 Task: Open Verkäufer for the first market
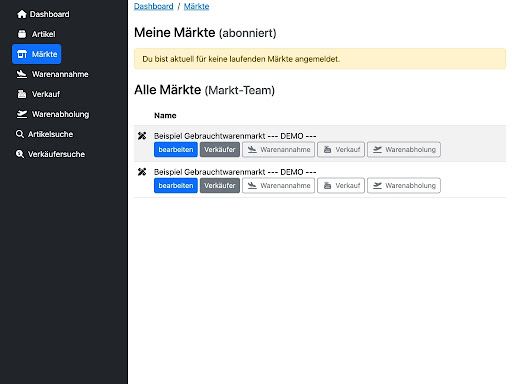click(x=220, y=150)
